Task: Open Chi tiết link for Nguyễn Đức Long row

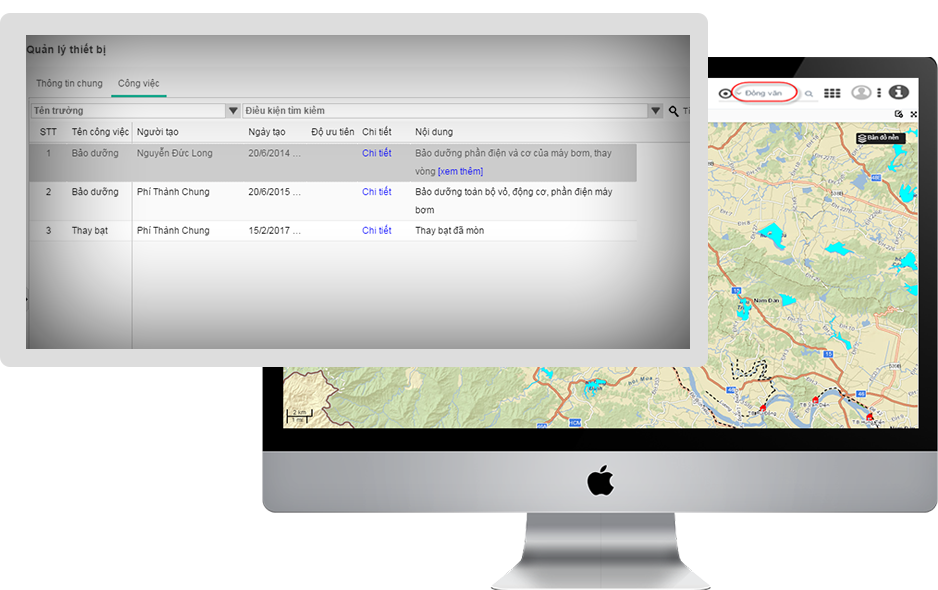Action: tap(376, 154)
